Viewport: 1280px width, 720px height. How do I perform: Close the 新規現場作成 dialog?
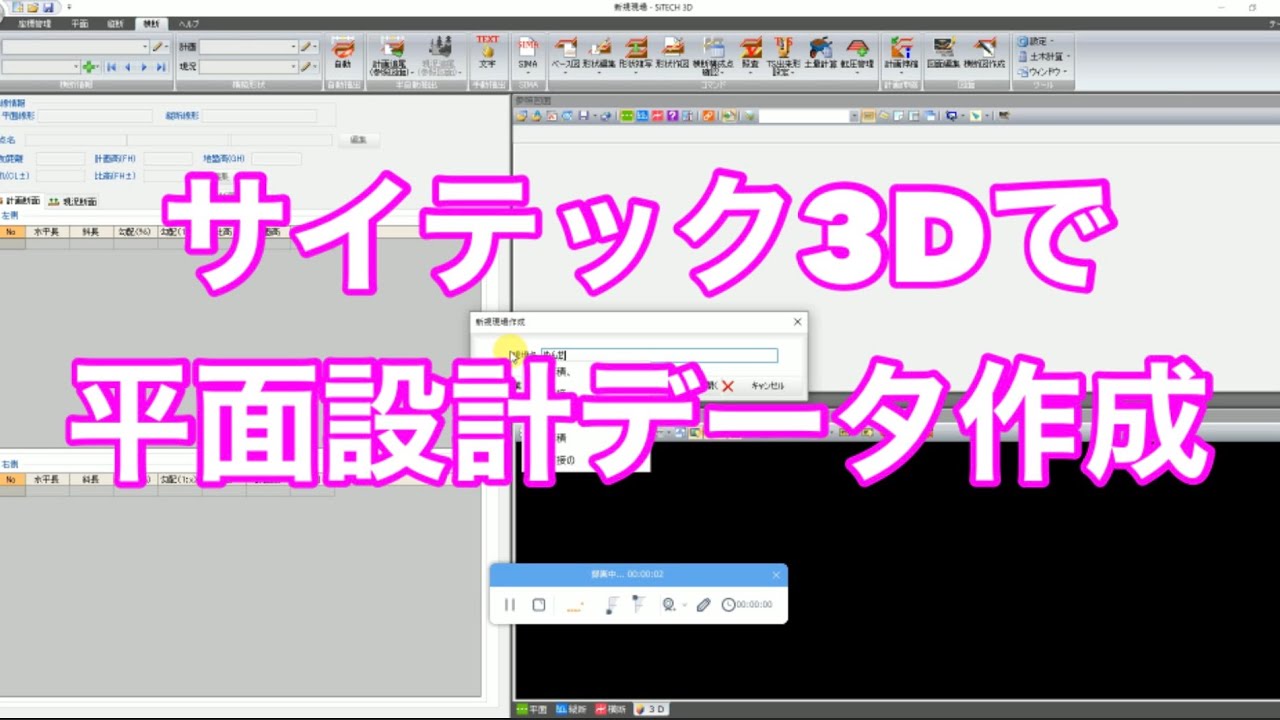tap(797, 322)
